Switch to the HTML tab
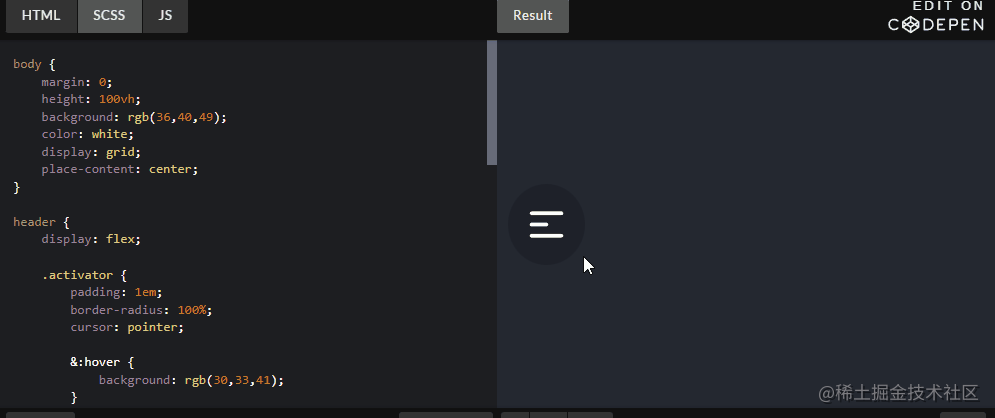Viewport: 995px width, 418px height. click(41, 16)
